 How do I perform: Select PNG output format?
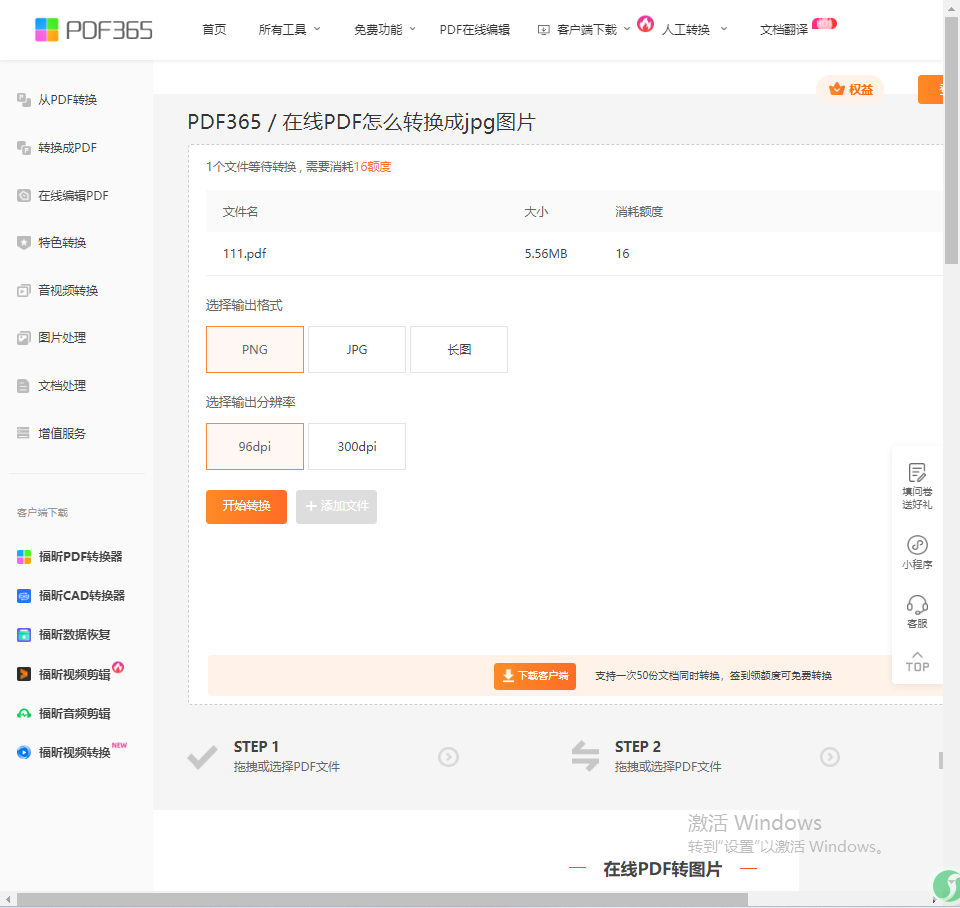pos(255,350)
